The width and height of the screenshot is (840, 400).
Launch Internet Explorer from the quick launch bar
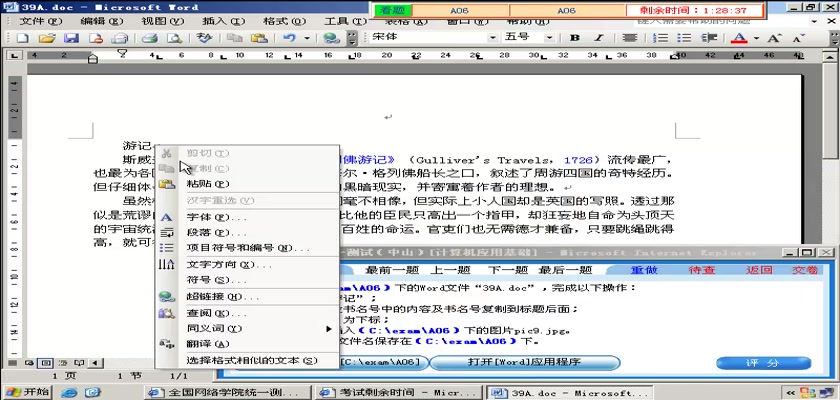69,393
